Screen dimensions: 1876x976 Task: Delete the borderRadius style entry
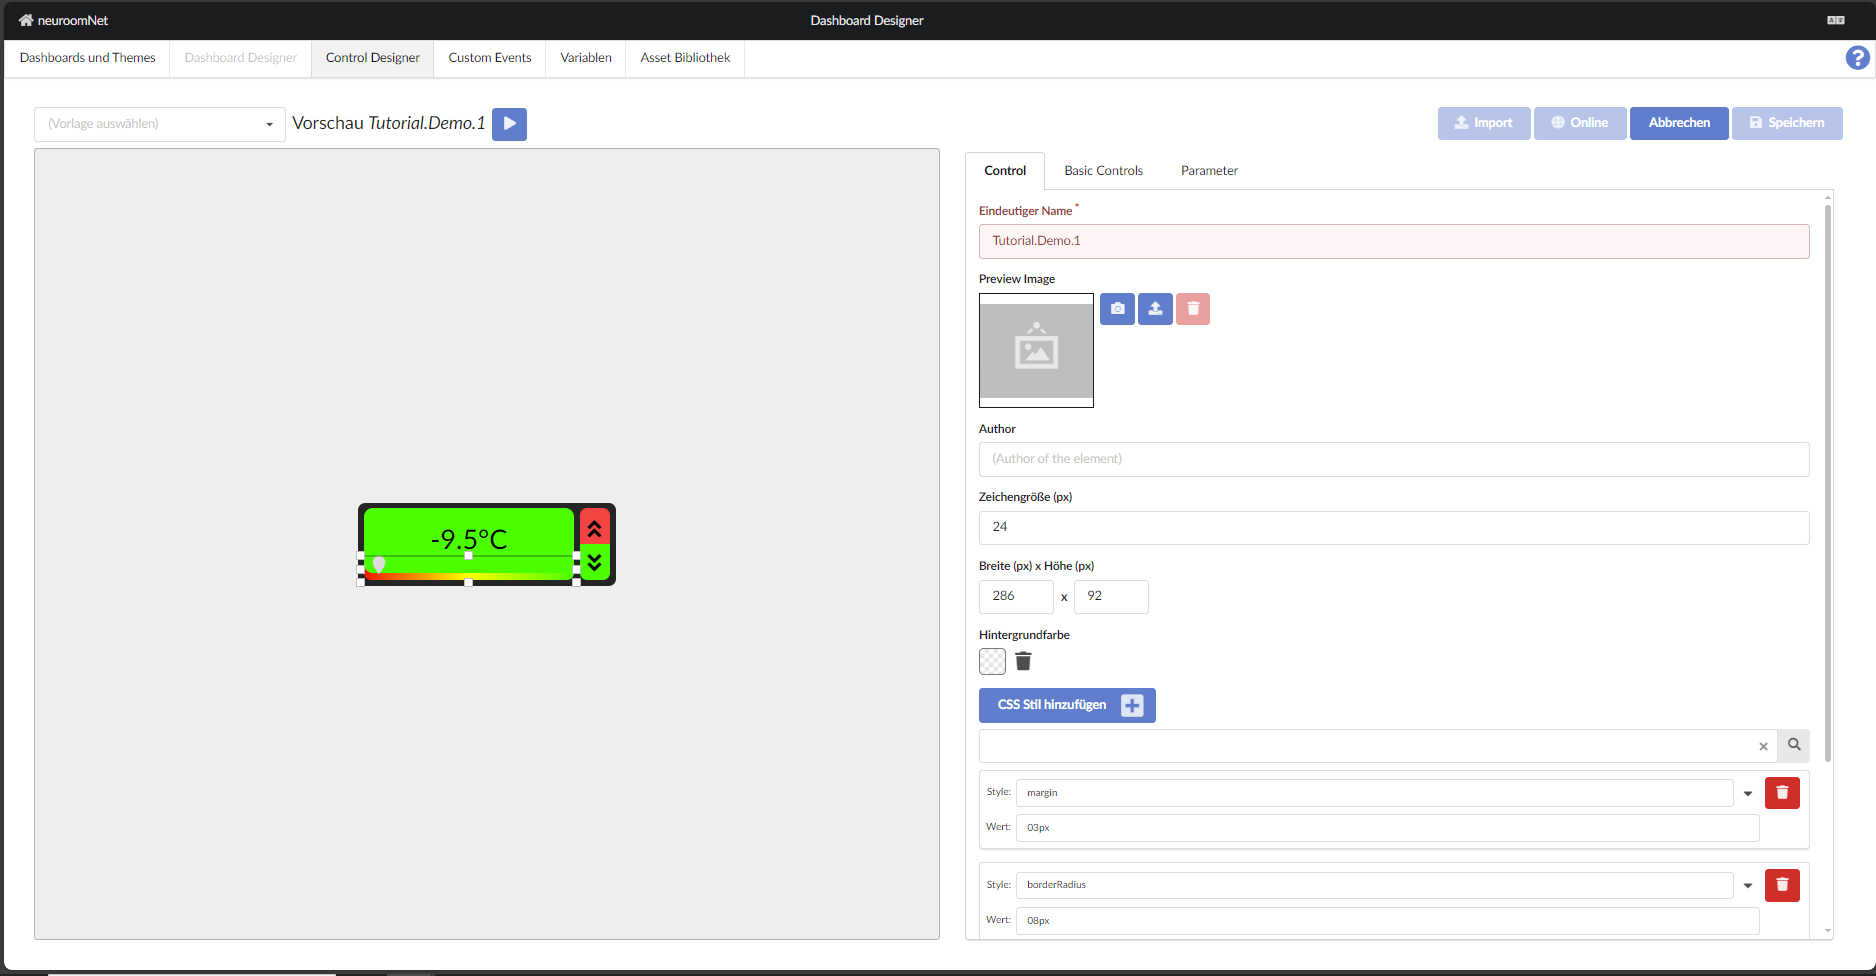click(x=1782, y=885)
